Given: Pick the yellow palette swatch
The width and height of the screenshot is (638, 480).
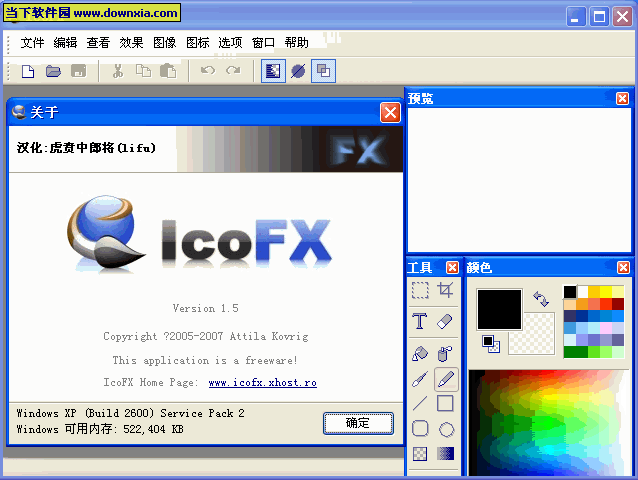Looking at the screenshot, I should [606, 292].
